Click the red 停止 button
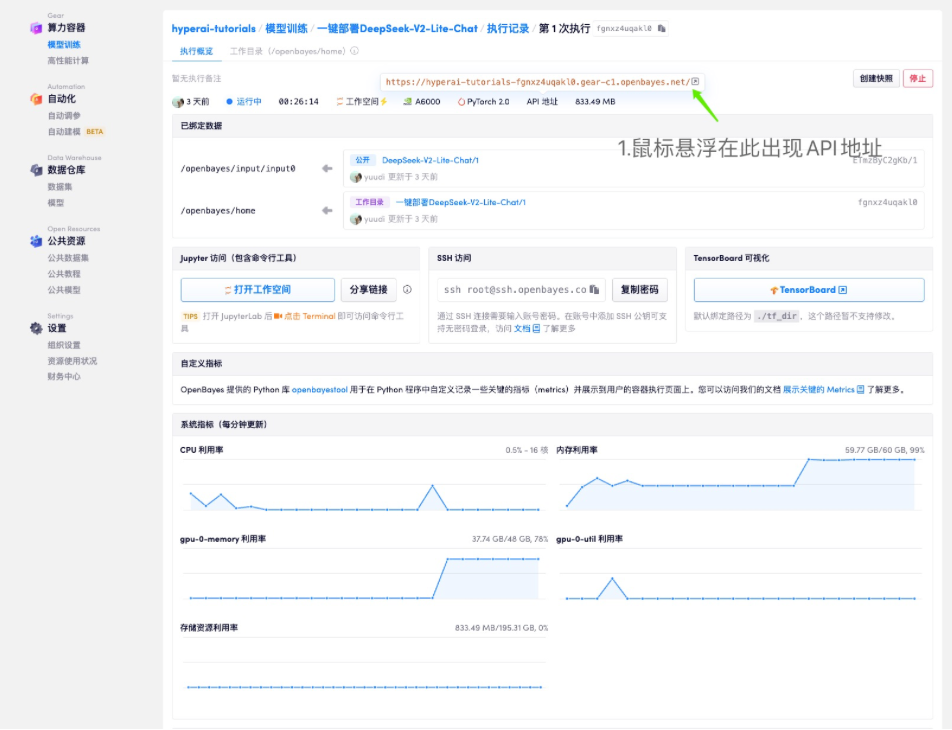This screenshot has height=730, width=952. [917, 78]
